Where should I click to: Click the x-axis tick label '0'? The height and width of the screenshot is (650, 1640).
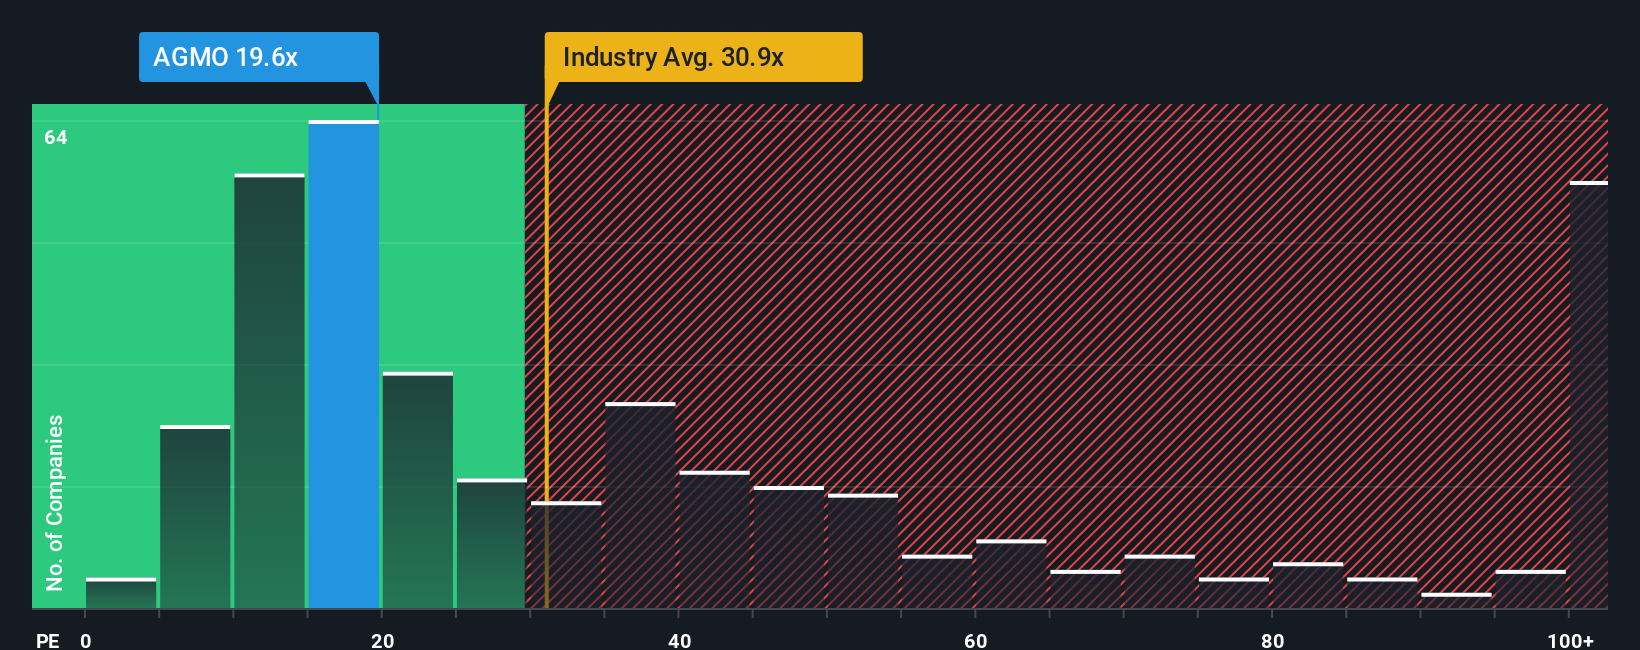(86, 640)
